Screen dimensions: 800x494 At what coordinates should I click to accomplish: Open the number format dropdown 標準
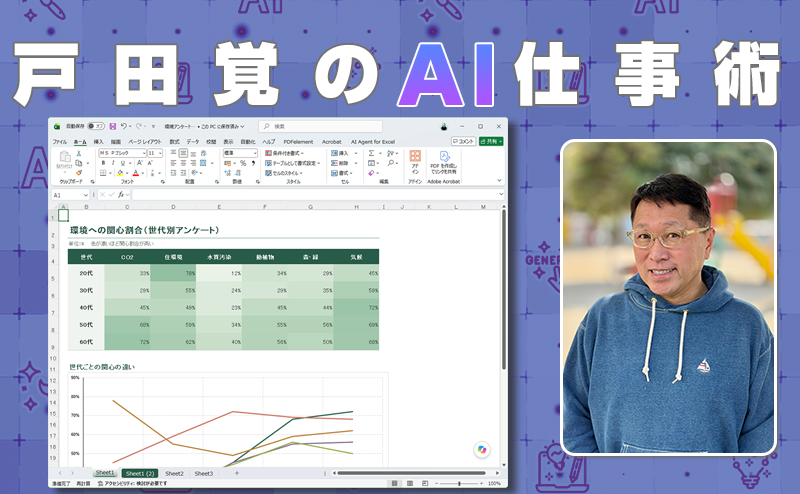[x=240, y=153]
